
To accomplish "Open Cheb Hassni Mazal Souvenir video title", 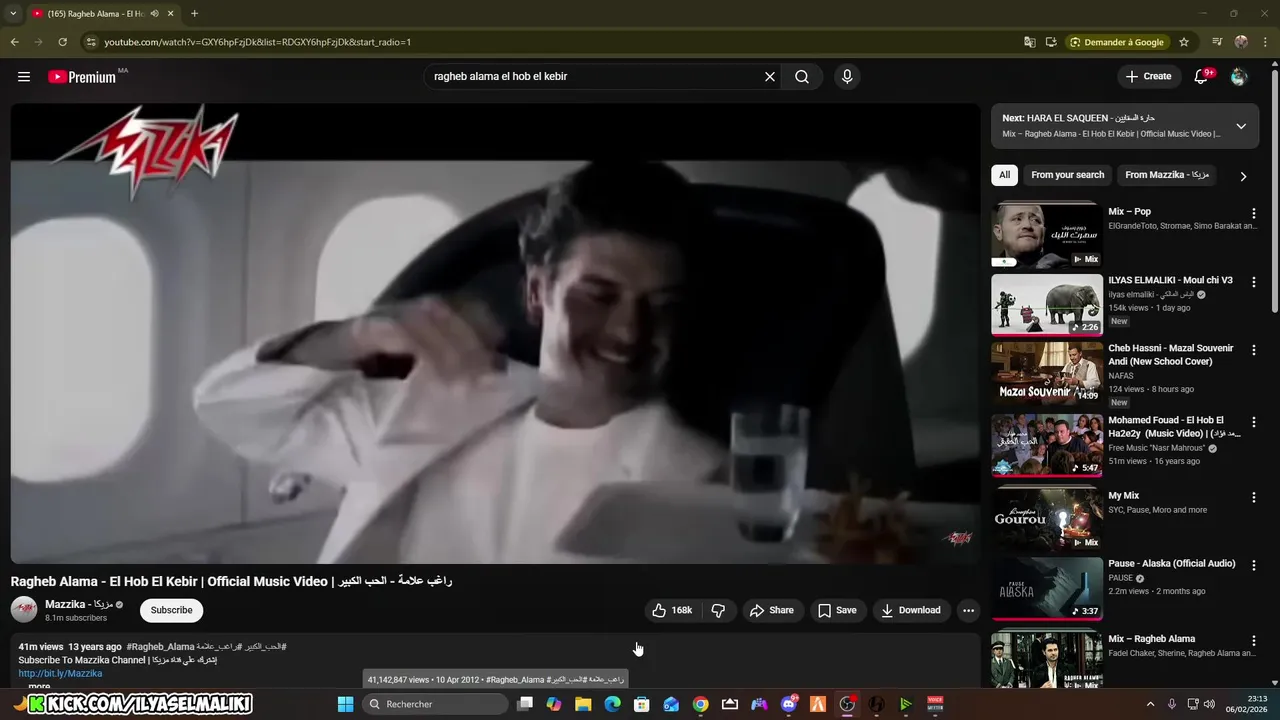I will click(x=1171, y=355).
